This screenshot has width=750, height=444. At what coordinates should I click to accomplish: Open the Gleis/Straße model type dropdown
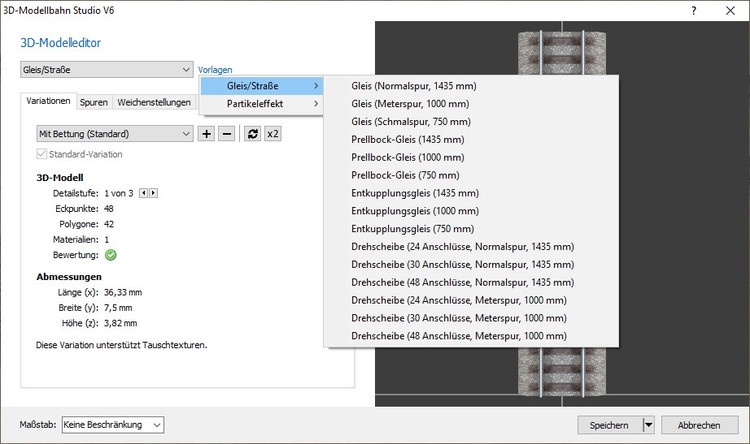click(x=107, y=70)
